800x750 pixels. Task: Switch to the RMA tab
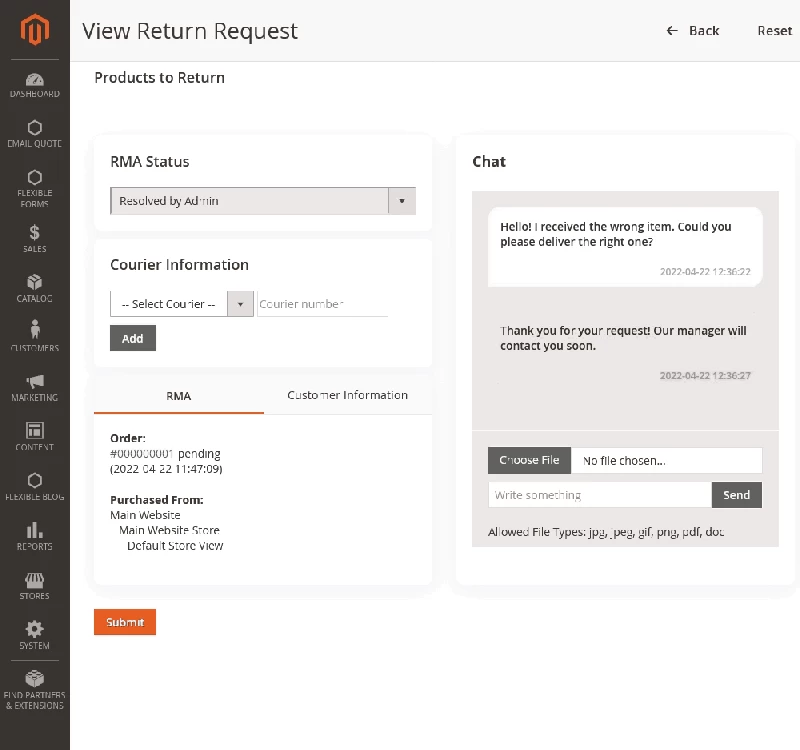179,396
